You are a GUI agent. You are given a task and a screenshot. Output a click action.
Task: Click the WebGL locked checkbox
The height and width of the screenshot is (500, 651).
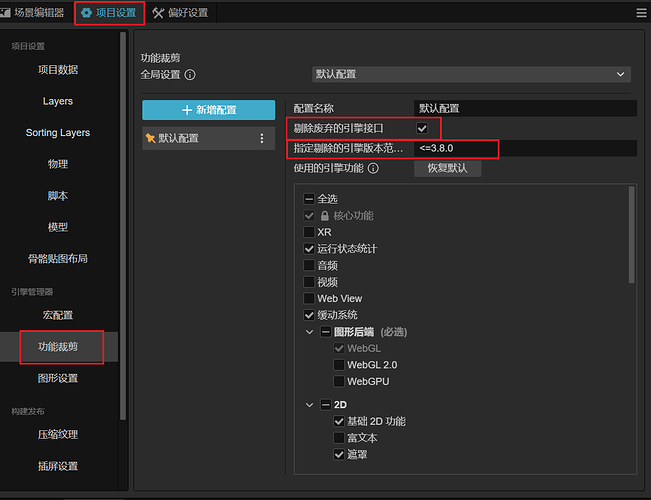[339, 348]
